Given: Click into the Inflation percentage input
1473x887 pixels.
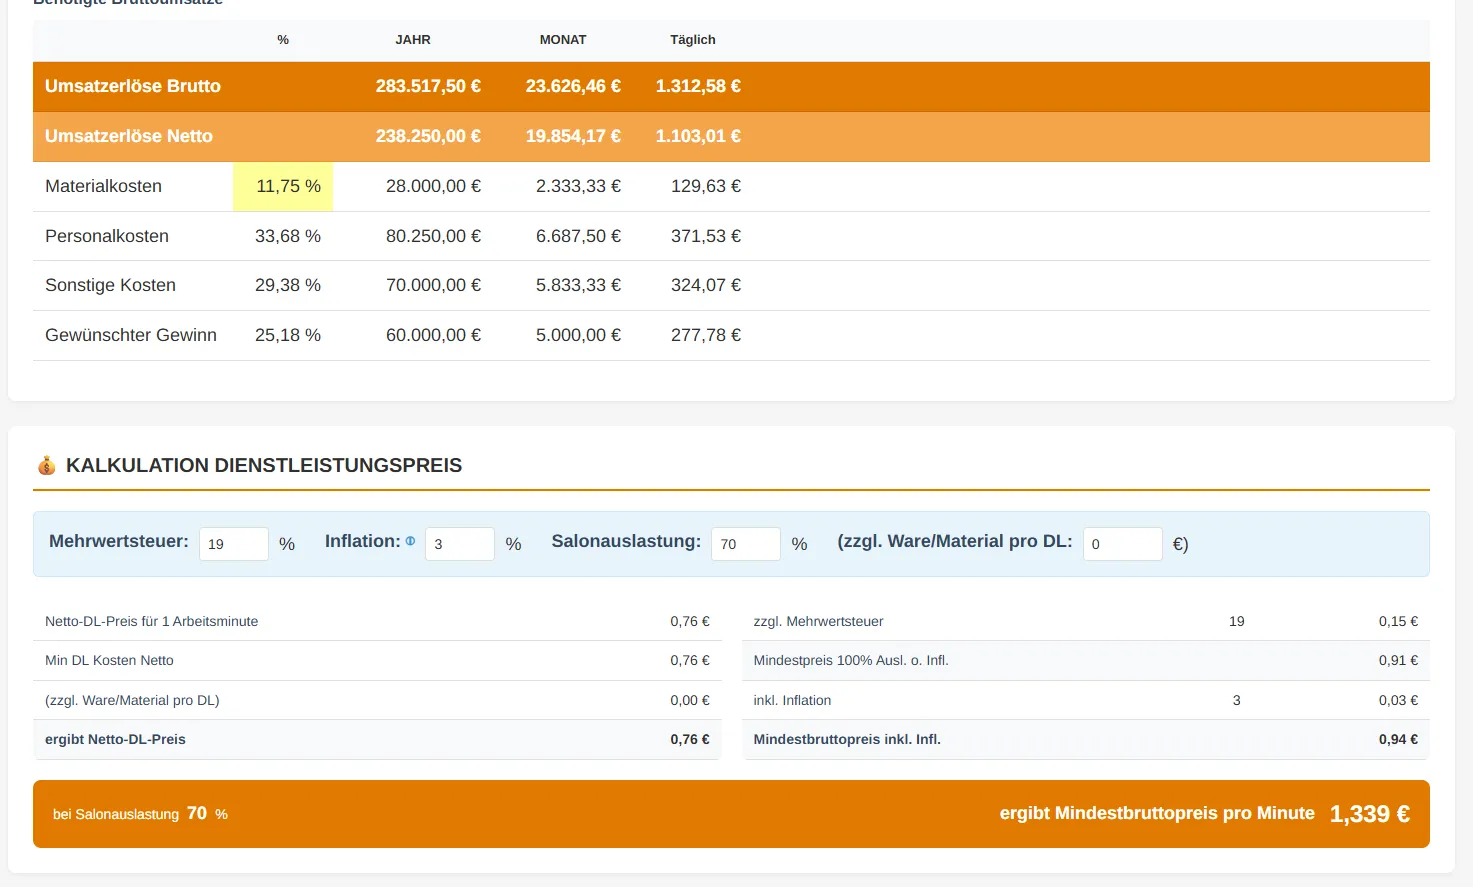Looking at the screenshot, I should coord(459,544).
